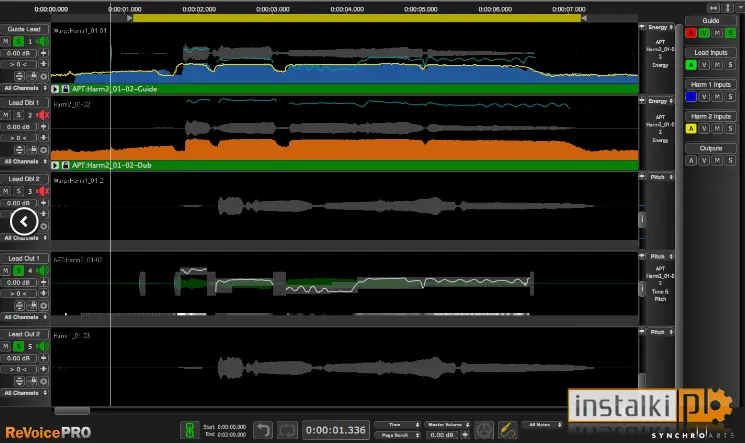745x443 pixels.
Task: Click lock icon on APT:Harm2_01-02-Dub bar
Action: [x=66, y=165]
